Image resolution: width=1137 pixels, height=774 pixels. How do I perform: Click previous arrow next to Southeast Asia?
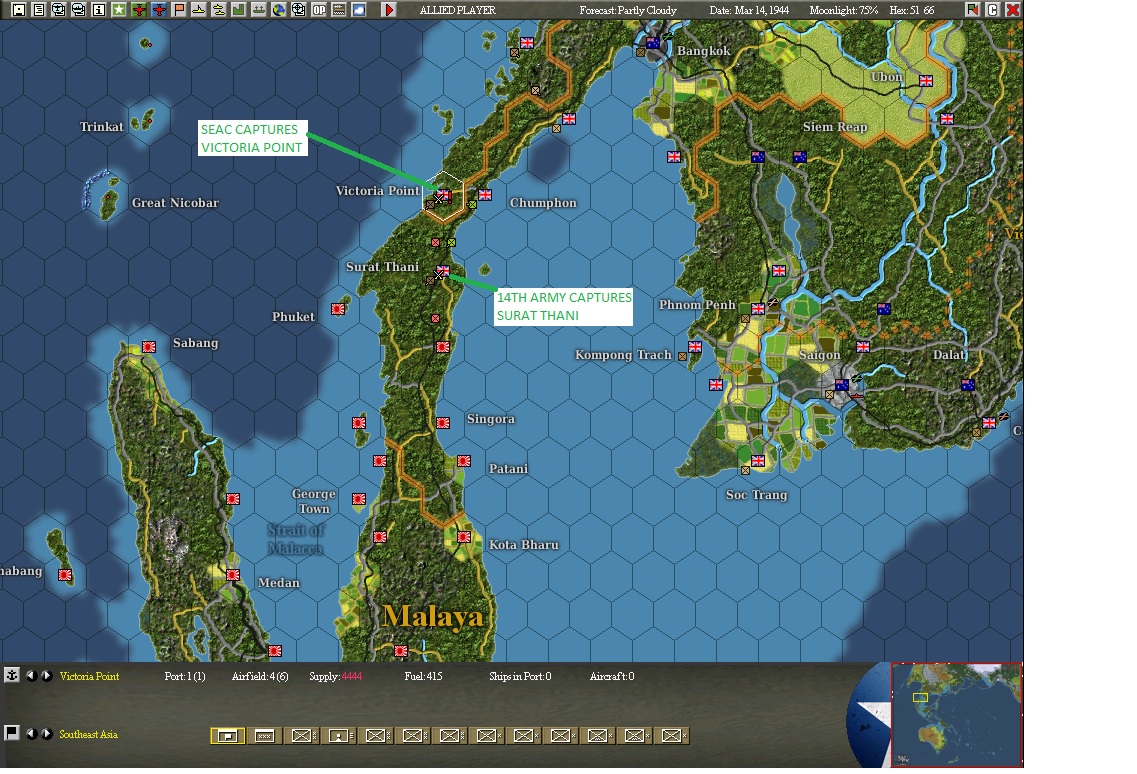(x=31, y=734)
